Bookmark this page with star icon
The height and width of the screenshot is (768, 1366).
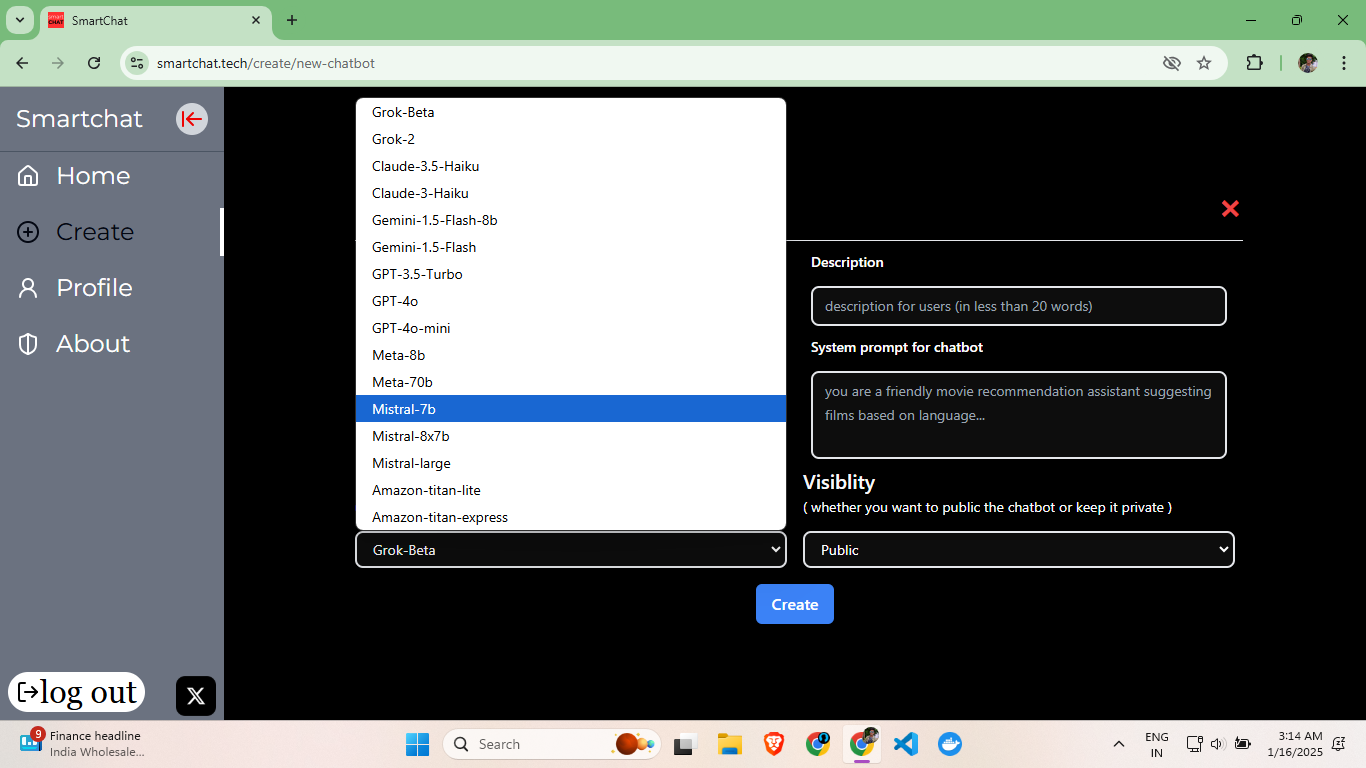tap(1204, 63)
